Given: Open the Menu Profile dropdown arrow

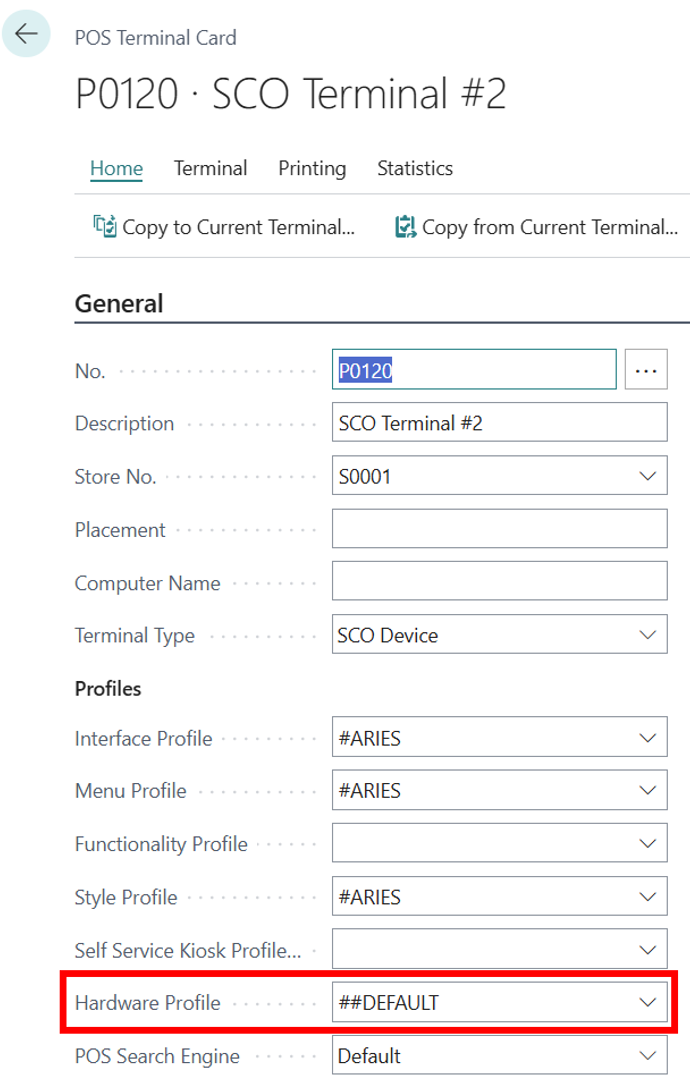Looking at the screenshot, I should [647, 790].
